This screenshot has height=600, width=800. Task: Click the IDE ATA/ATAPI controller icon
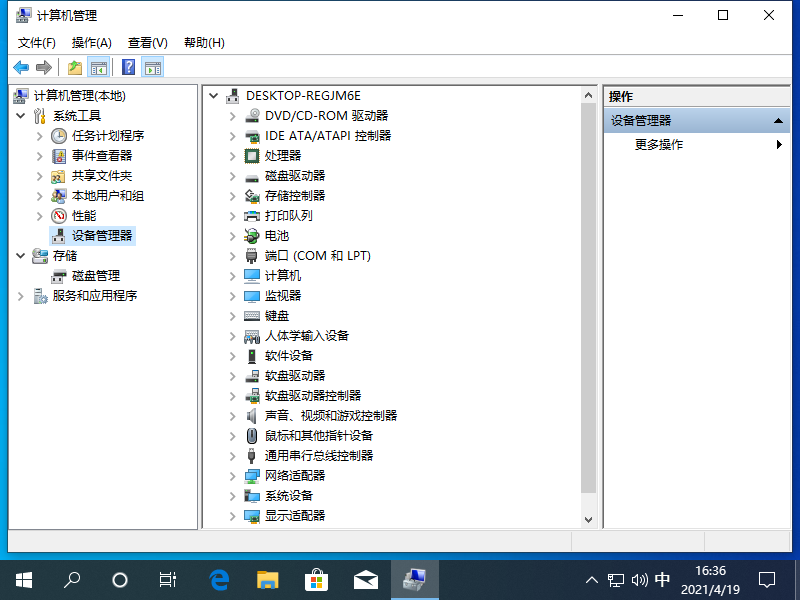click(252, 136)
